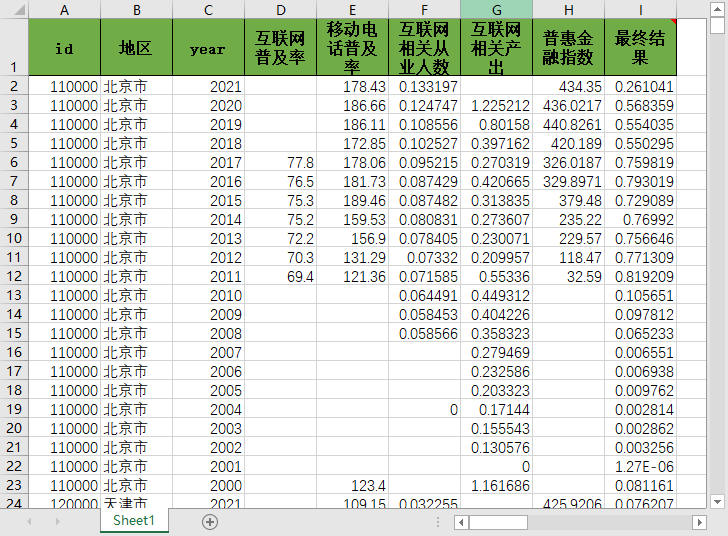Click vertical scrollbar up arrow

coord(717,9)
